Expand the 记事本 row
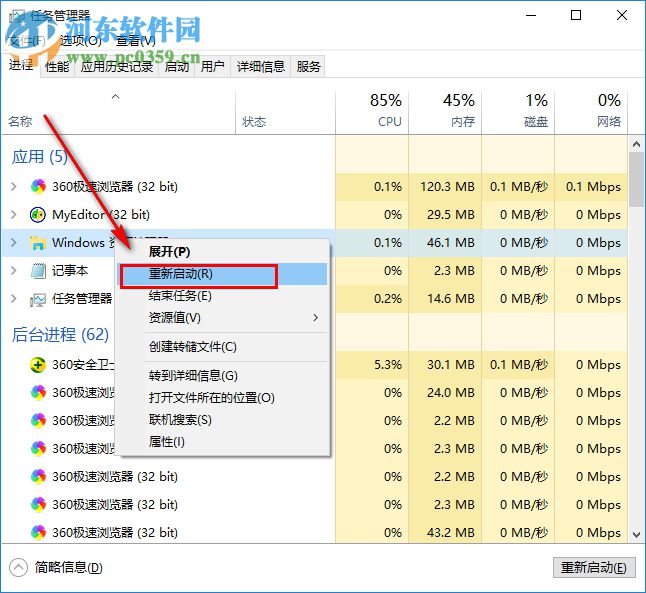The image size is (646, 593). 14,271
